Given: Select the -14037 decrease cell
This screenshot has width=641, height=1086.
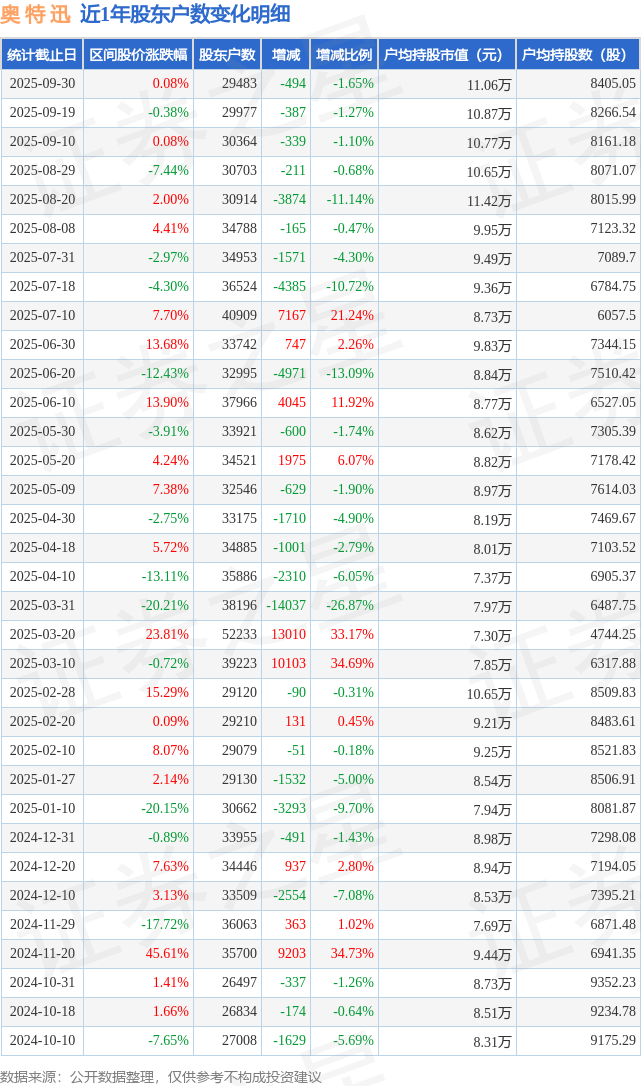Looking at the screenshot, I should [285, 605].
